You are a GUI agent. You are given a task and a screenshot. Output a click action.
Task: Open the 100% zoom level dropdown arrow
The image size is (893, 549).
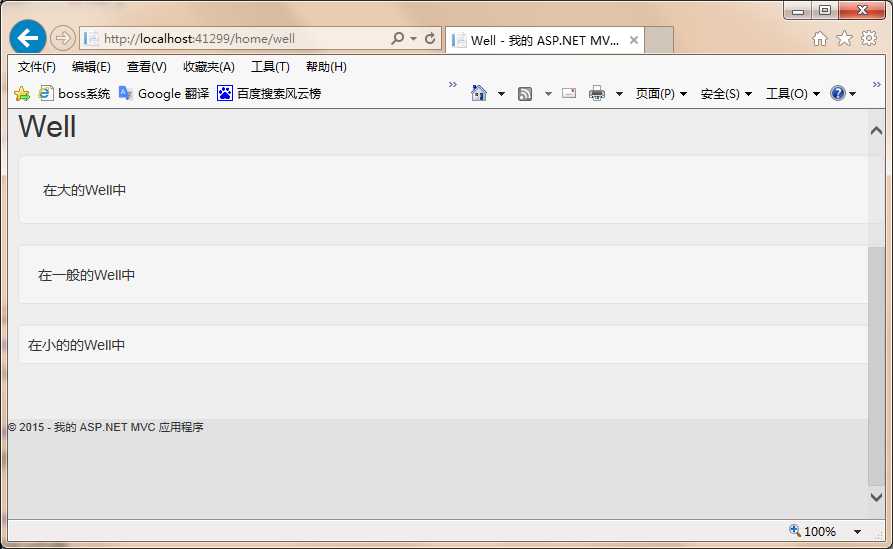click(x=857, y=532)
